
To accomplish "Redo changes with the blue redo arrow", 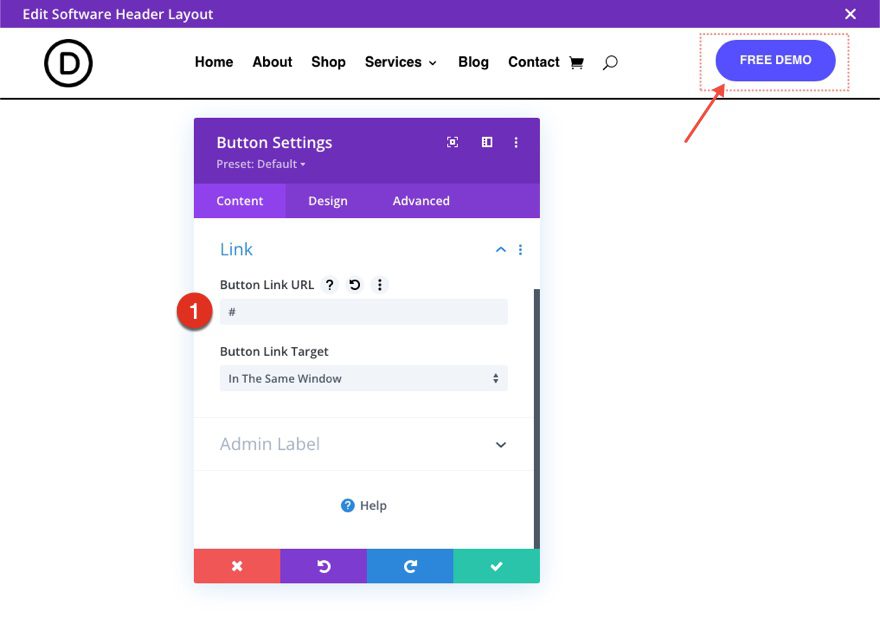I will (410, 565).
